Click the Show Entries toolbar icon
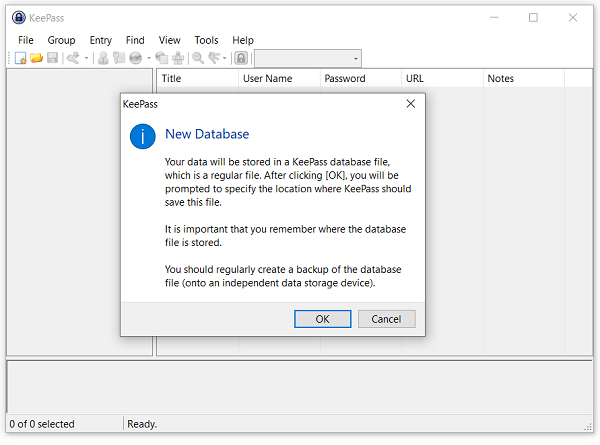Viewport: 600px width, 445px height. [214, 58]
